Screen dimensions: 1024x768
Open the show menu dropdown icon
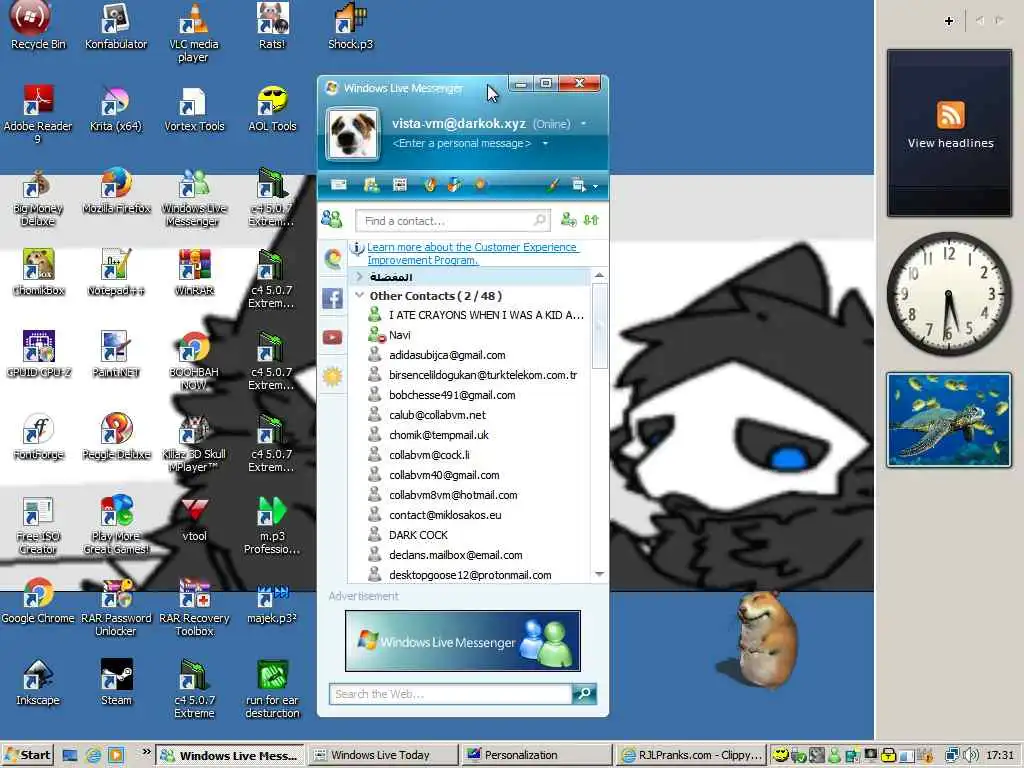tap(584, 185)
